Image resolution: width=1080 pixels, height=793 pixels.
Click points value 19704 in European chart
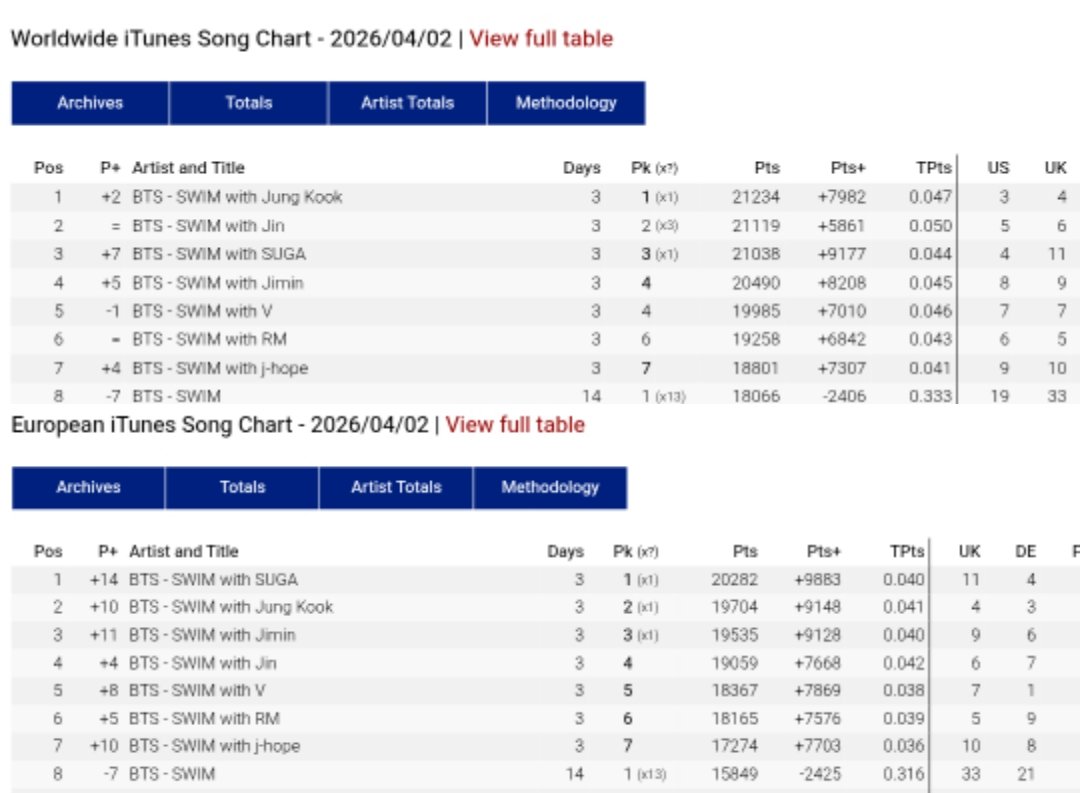click(735, 607)
